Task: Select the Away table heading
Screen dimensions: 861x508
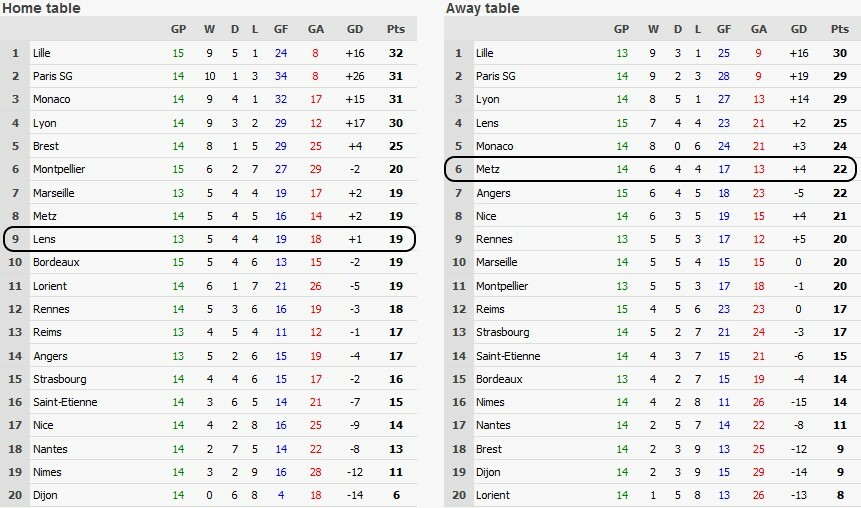Action: [x=482, y=8]
